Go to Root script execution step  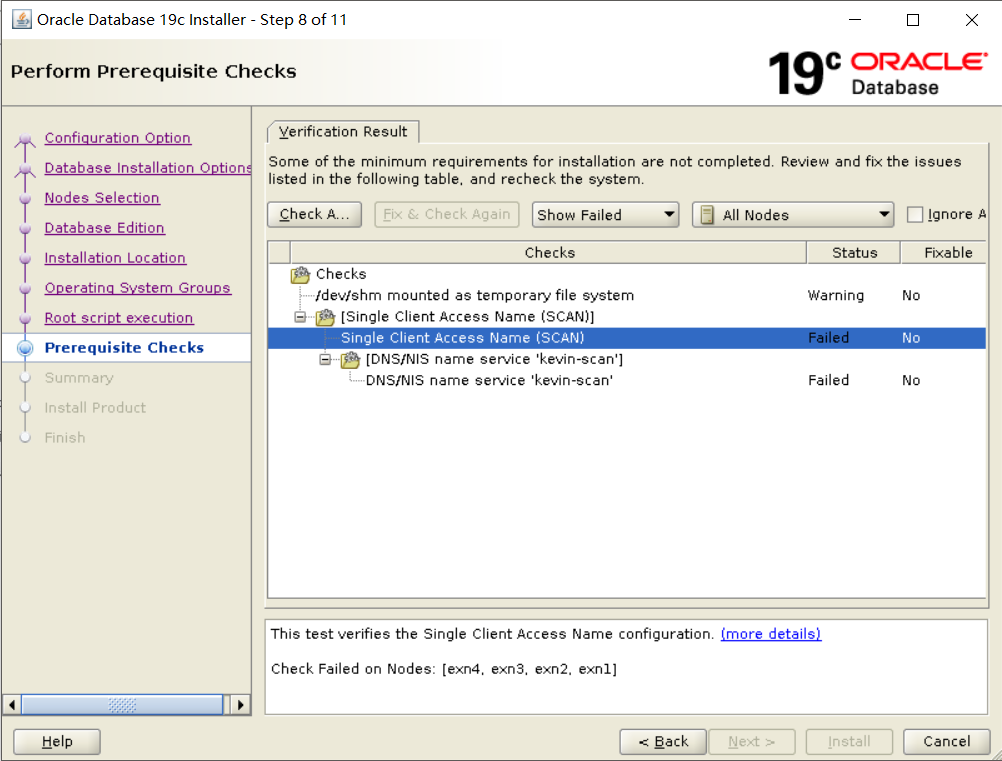pos(119,318)
